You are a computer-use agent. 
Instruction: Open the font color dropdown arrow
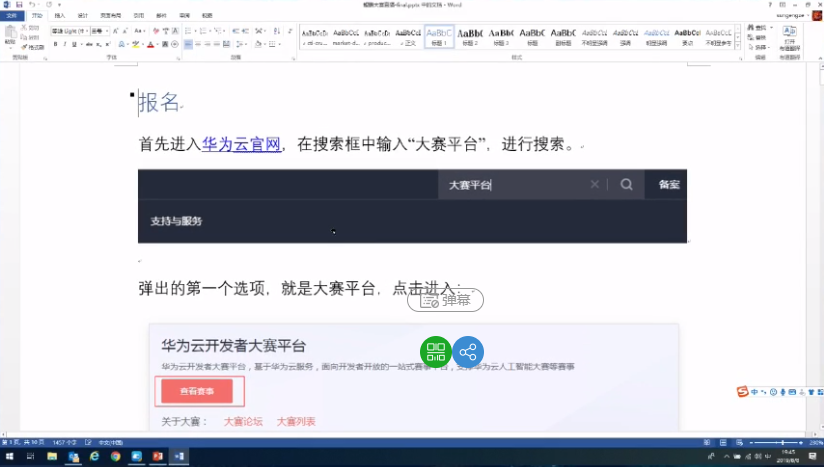157,44
